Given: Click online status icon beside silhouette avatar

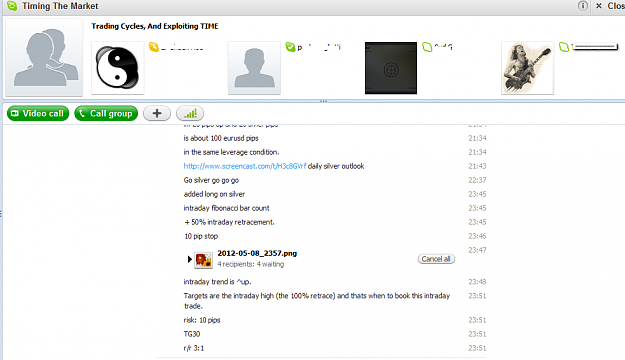Looking at the screenshot, I should (x=291, y=47).
